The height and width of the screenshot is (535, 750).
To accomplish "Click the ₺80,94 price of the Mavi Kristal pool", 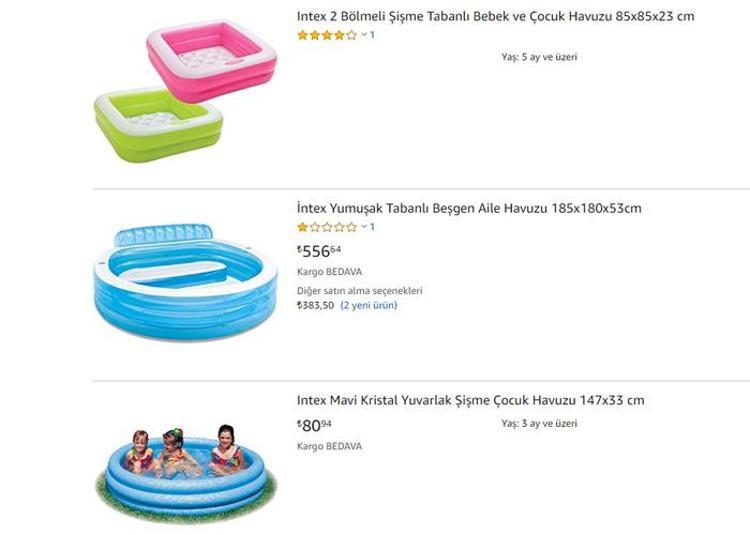I will tap(315, 425).
